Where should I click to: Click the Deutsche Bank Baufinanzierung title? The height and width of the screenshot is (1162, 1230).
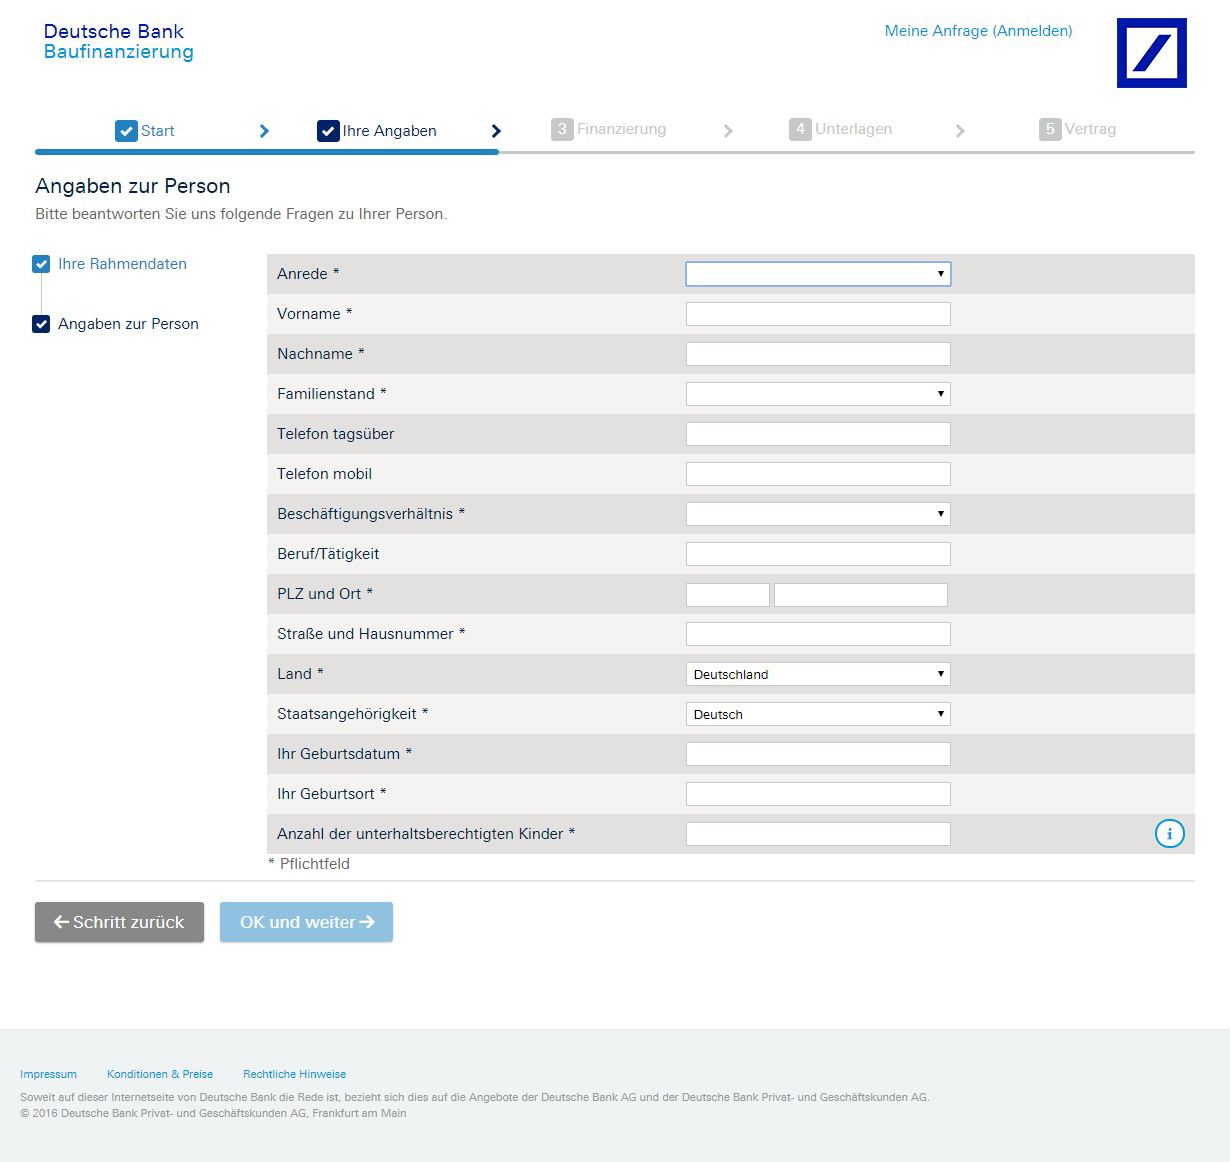119,42
